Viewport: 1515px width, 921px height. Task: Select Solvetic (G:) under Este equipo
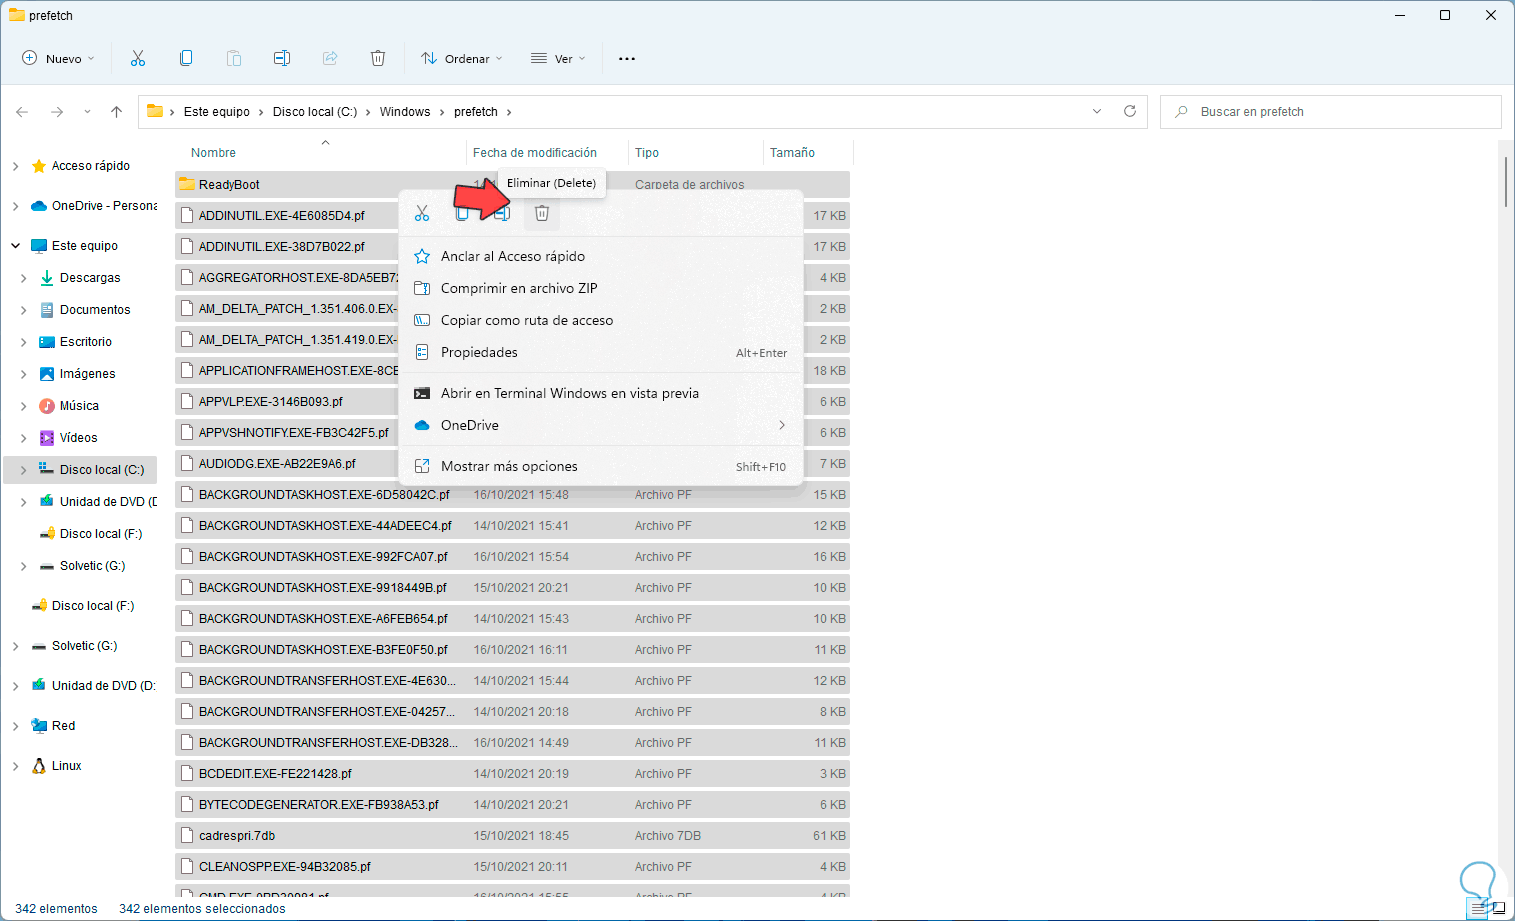[92, 566]
